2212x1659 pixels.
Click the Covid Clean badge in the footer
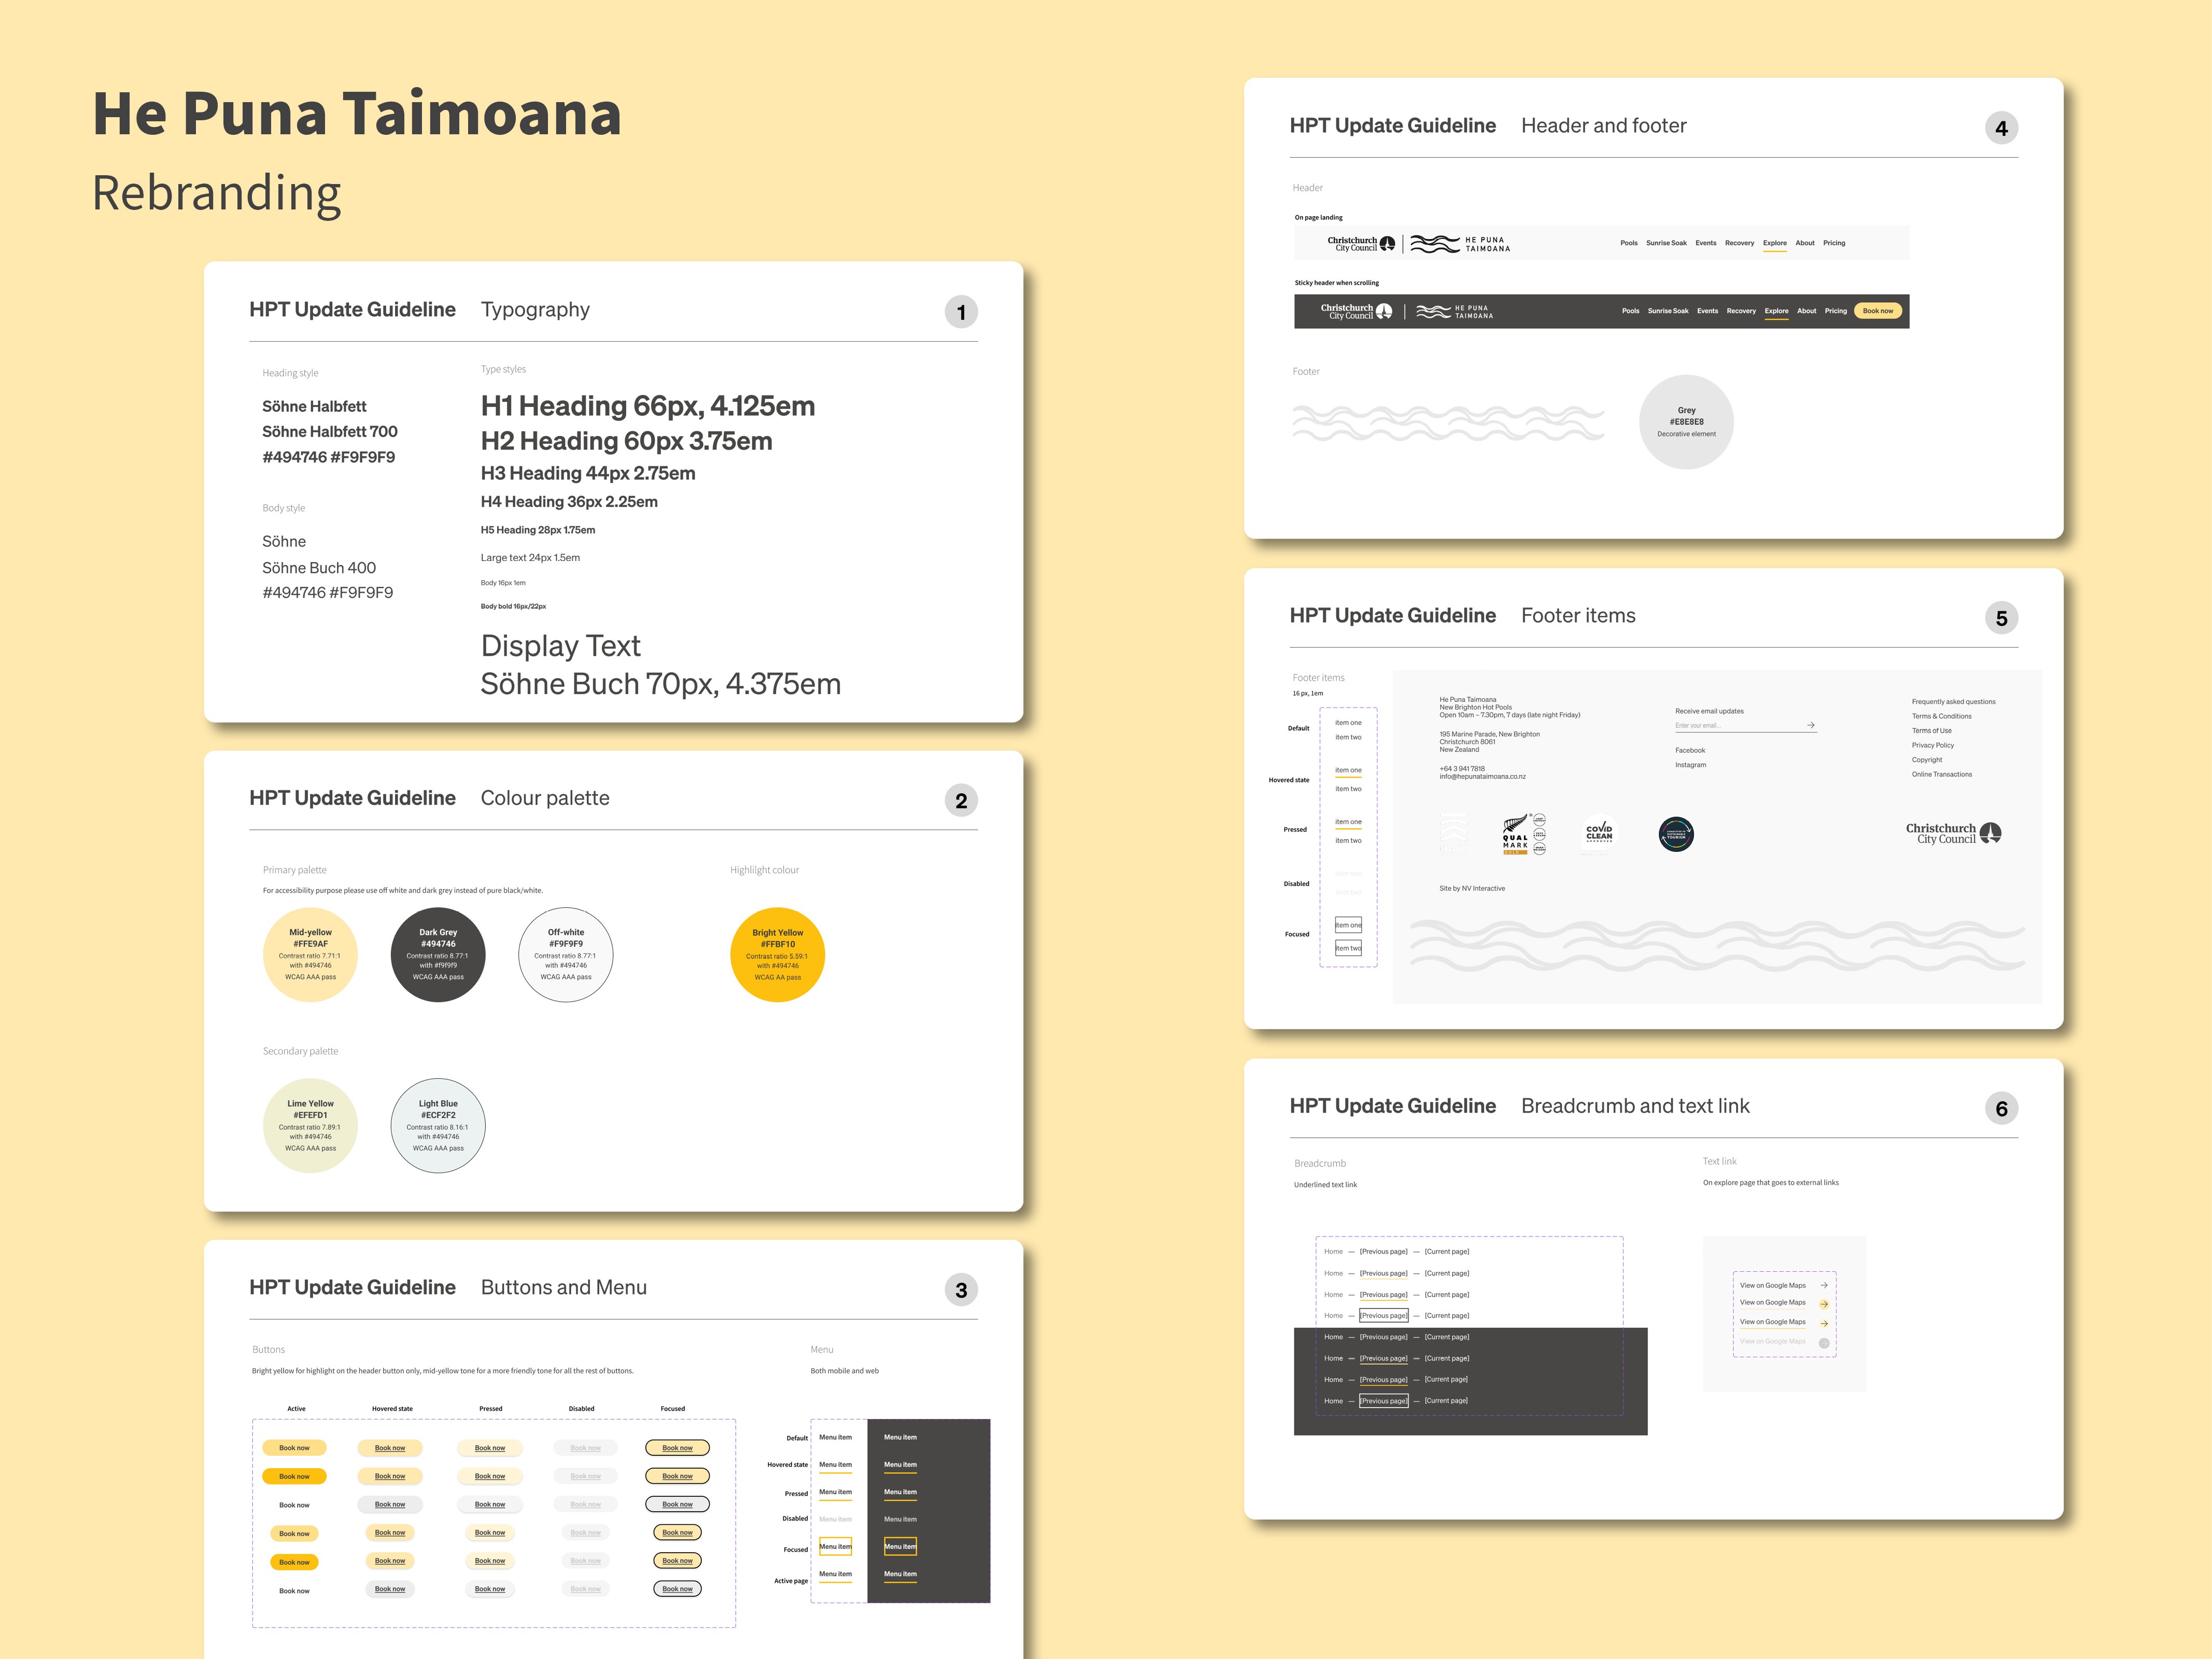pos(1599,832)
